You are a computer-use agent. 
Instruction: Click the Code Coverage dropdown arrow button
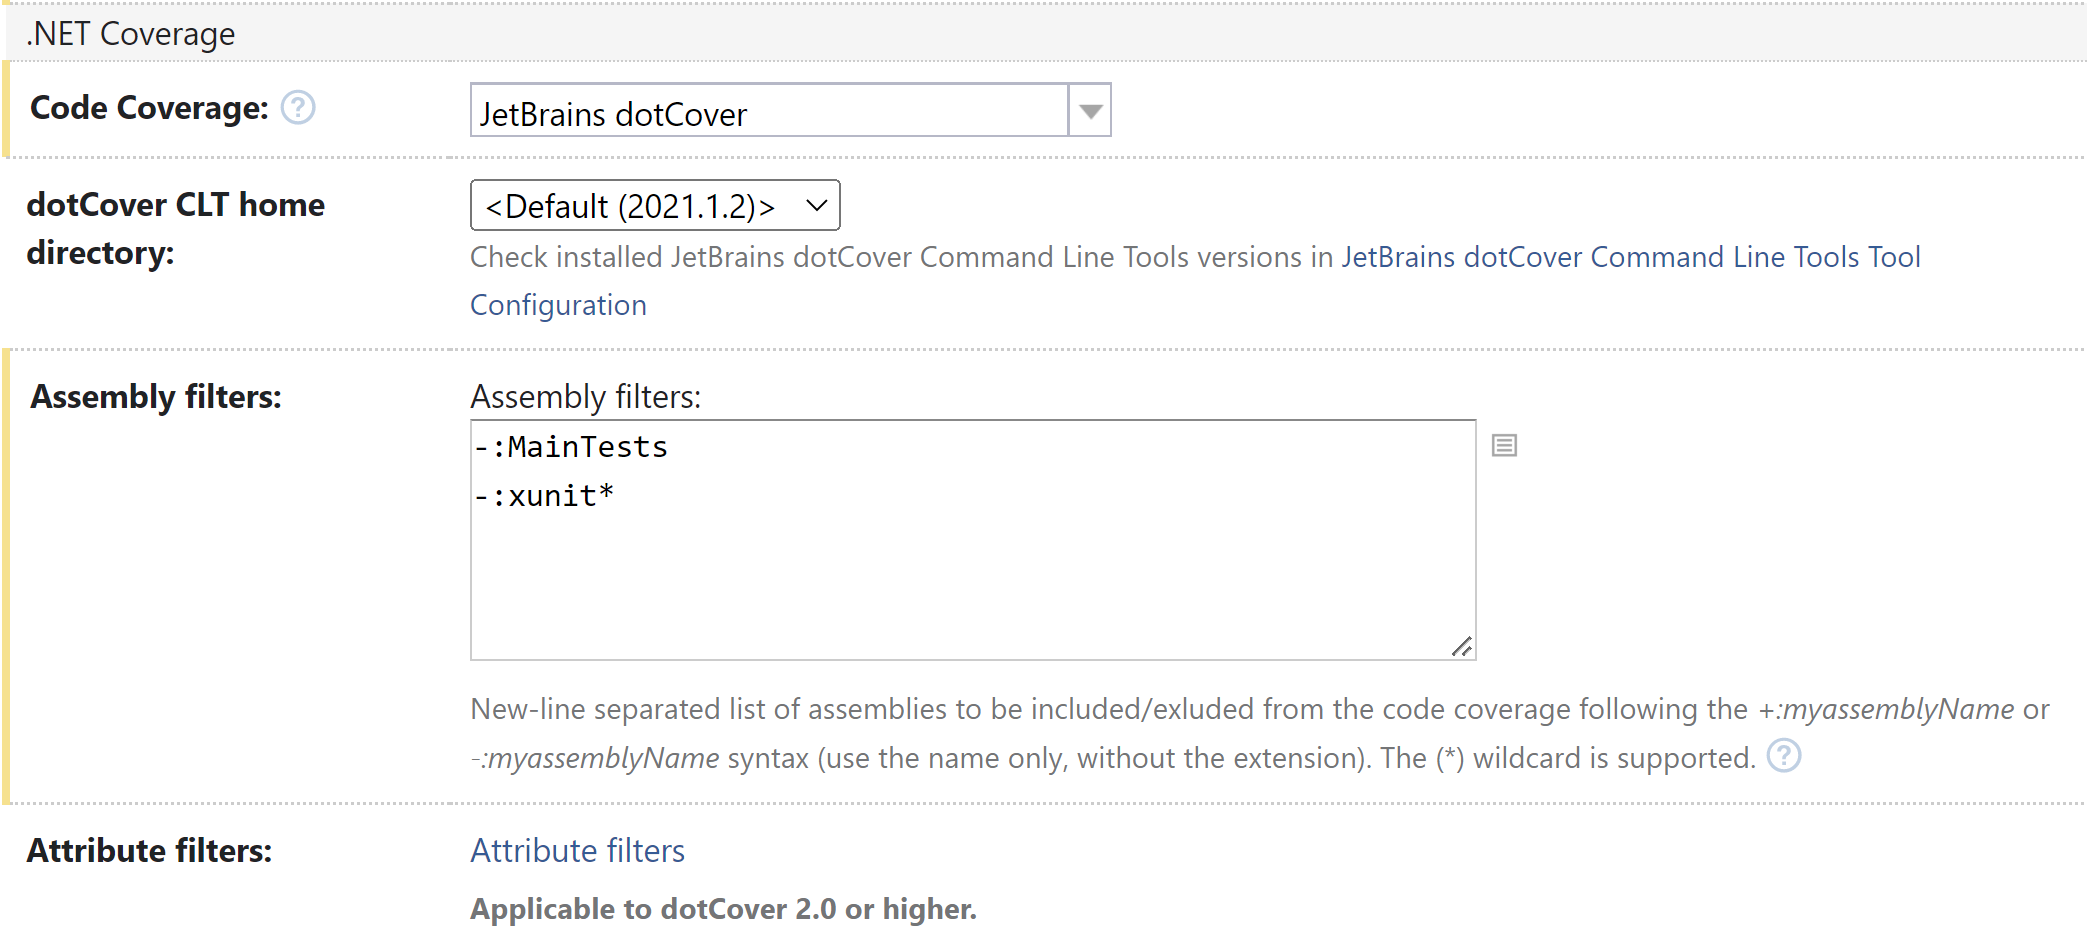coord(1089,110)
